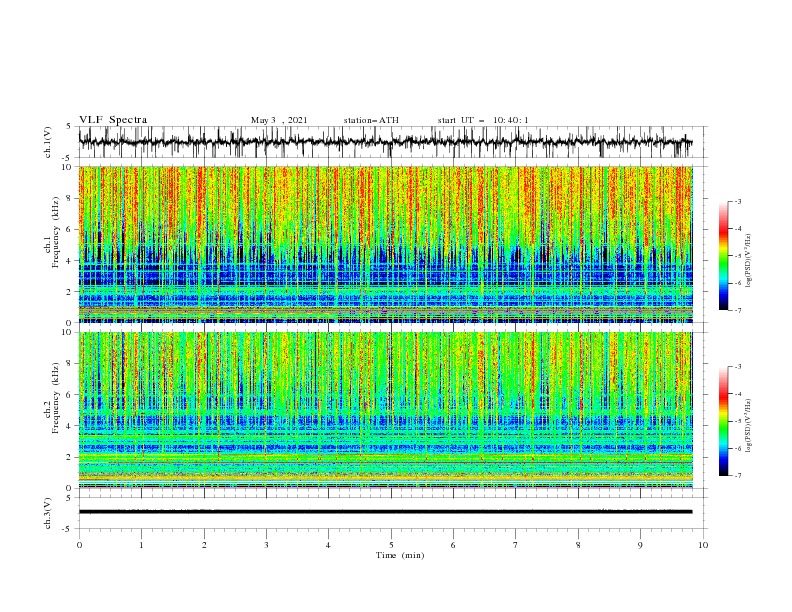Click the "VLF Spectra" plot title

point(113,120)
